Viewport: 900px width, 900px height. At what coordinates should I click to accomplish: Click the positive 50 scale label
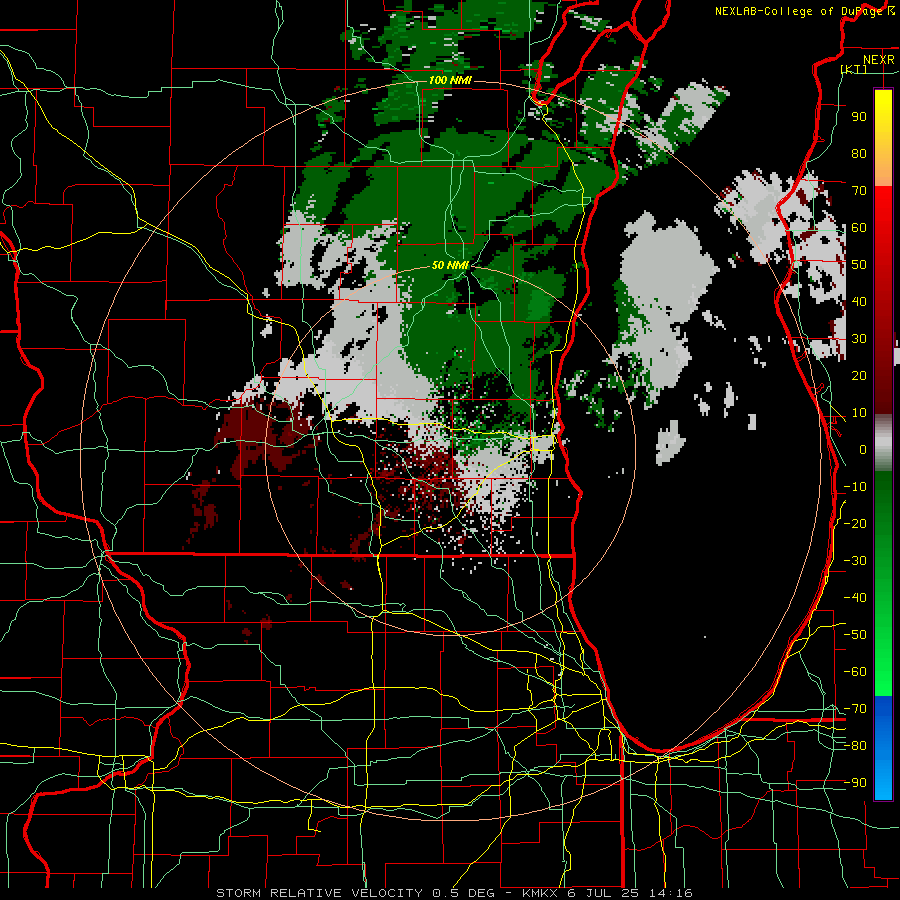(859, 265)
